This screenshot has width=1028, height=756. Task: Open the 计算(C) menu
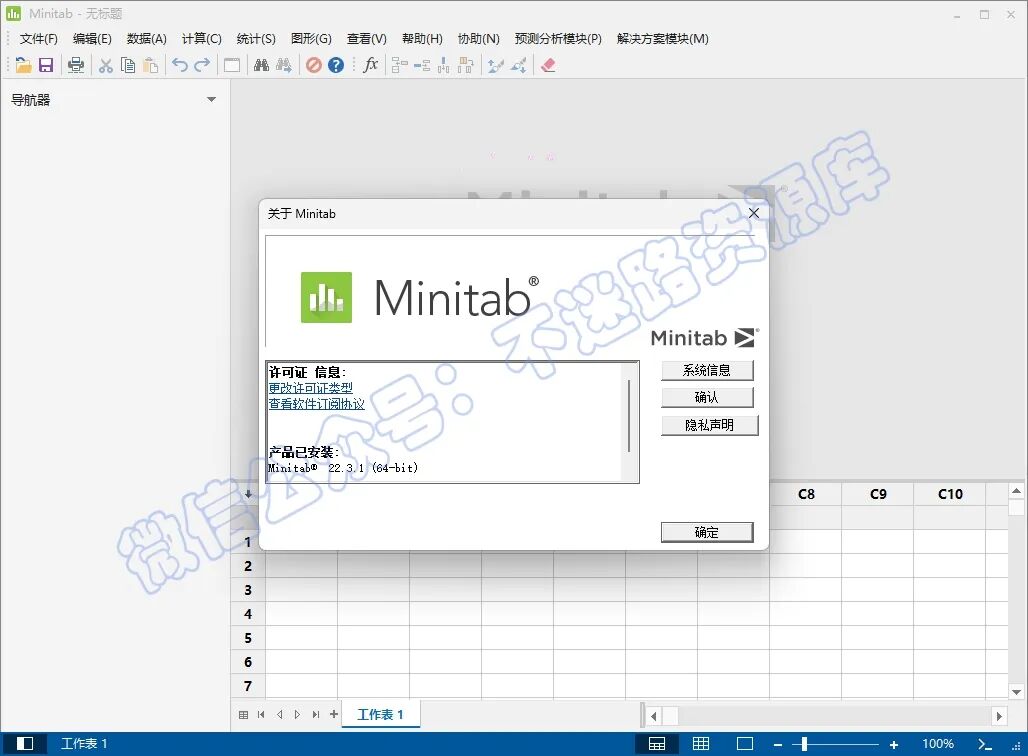pyautogui.click(x=202, y=39)
